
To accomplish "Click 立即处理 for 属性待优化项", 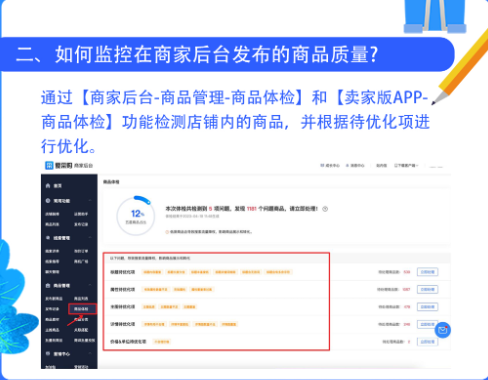I will (428, 289).
